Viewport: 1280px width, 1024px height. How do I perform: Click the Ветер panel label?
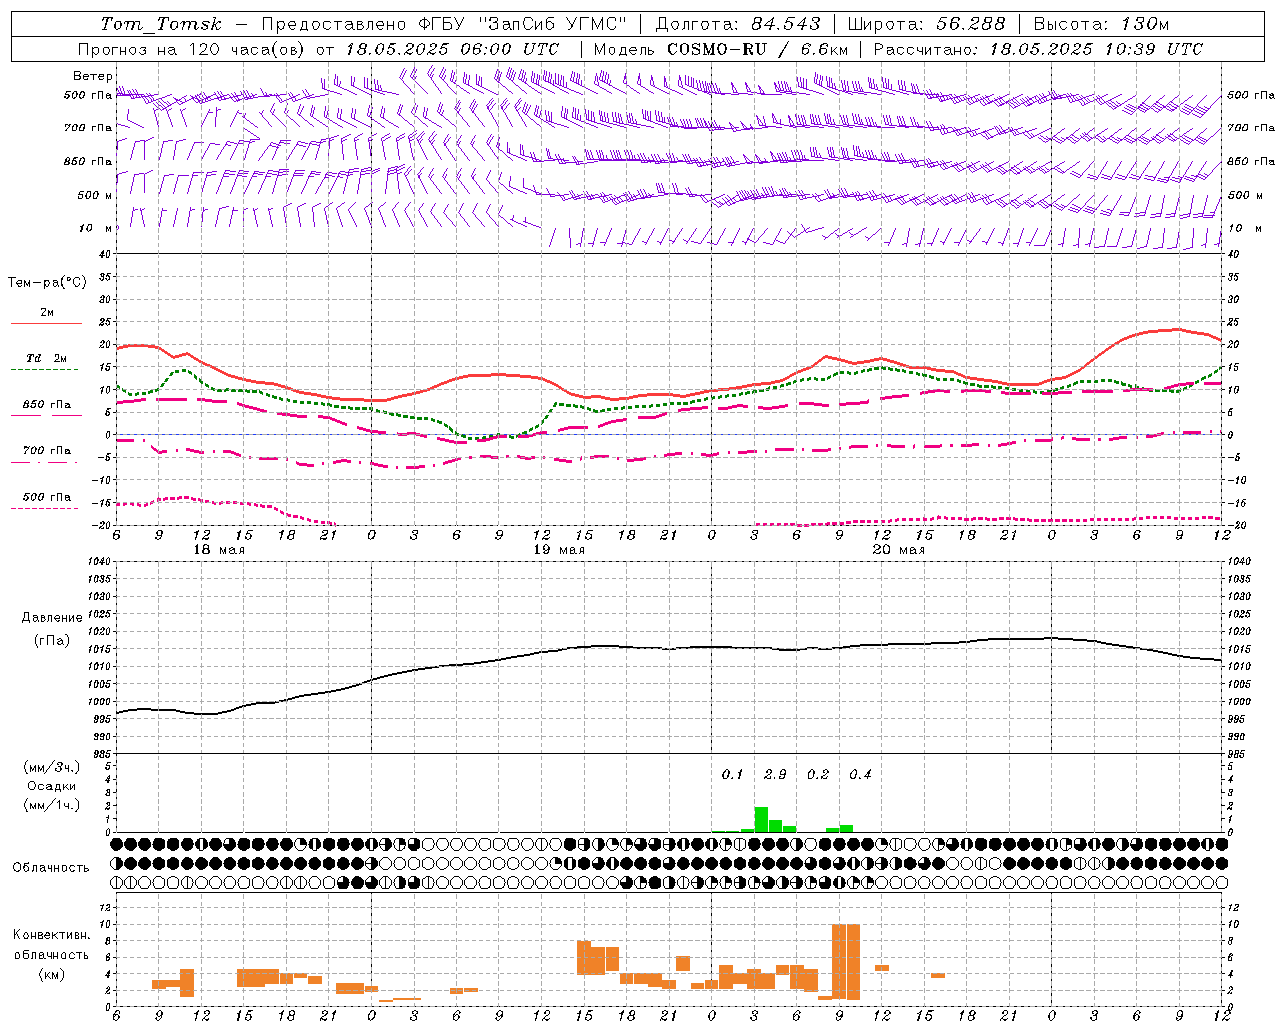click(x=93, y=76)
